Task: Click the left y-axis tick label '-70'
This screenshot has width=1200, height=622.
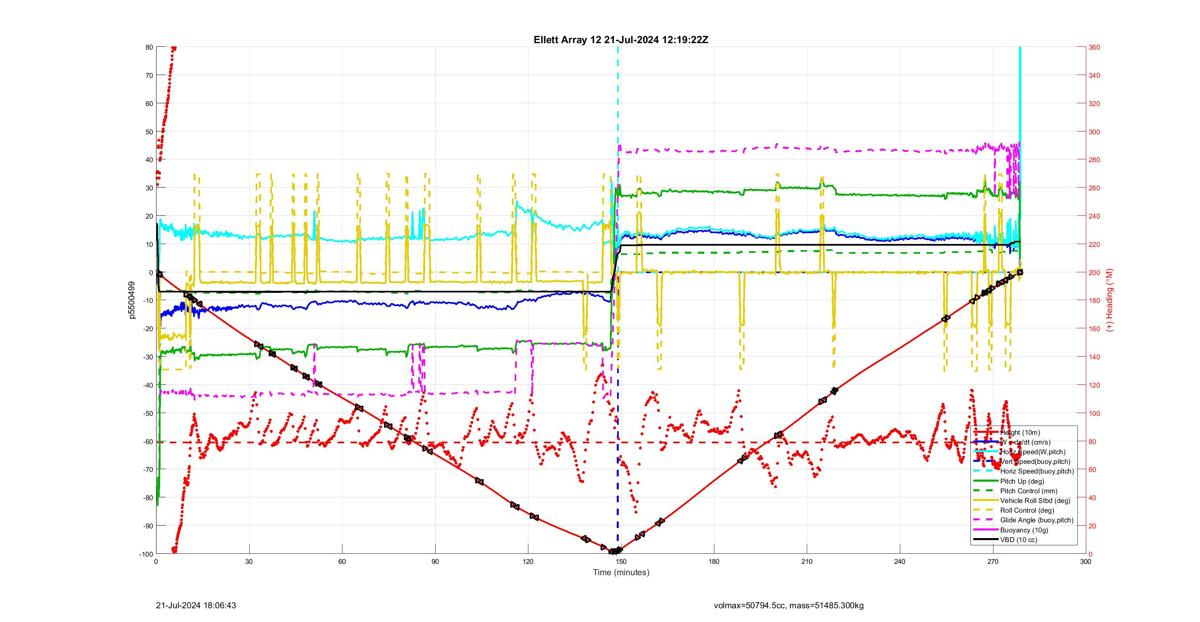Action: 146,470
